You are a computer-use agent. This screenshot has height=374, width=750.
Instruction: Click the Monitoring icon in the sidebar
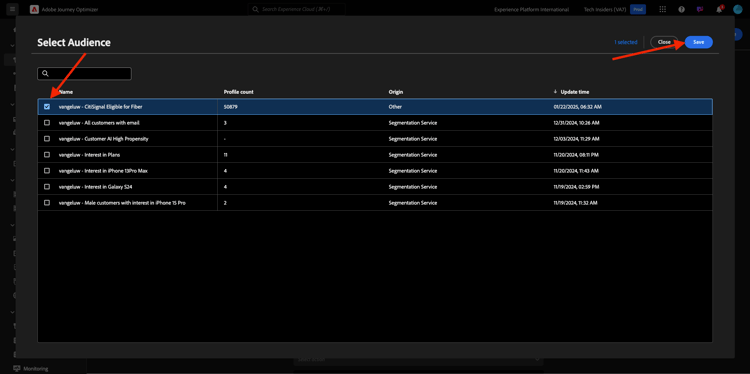(x=17, y=368)
